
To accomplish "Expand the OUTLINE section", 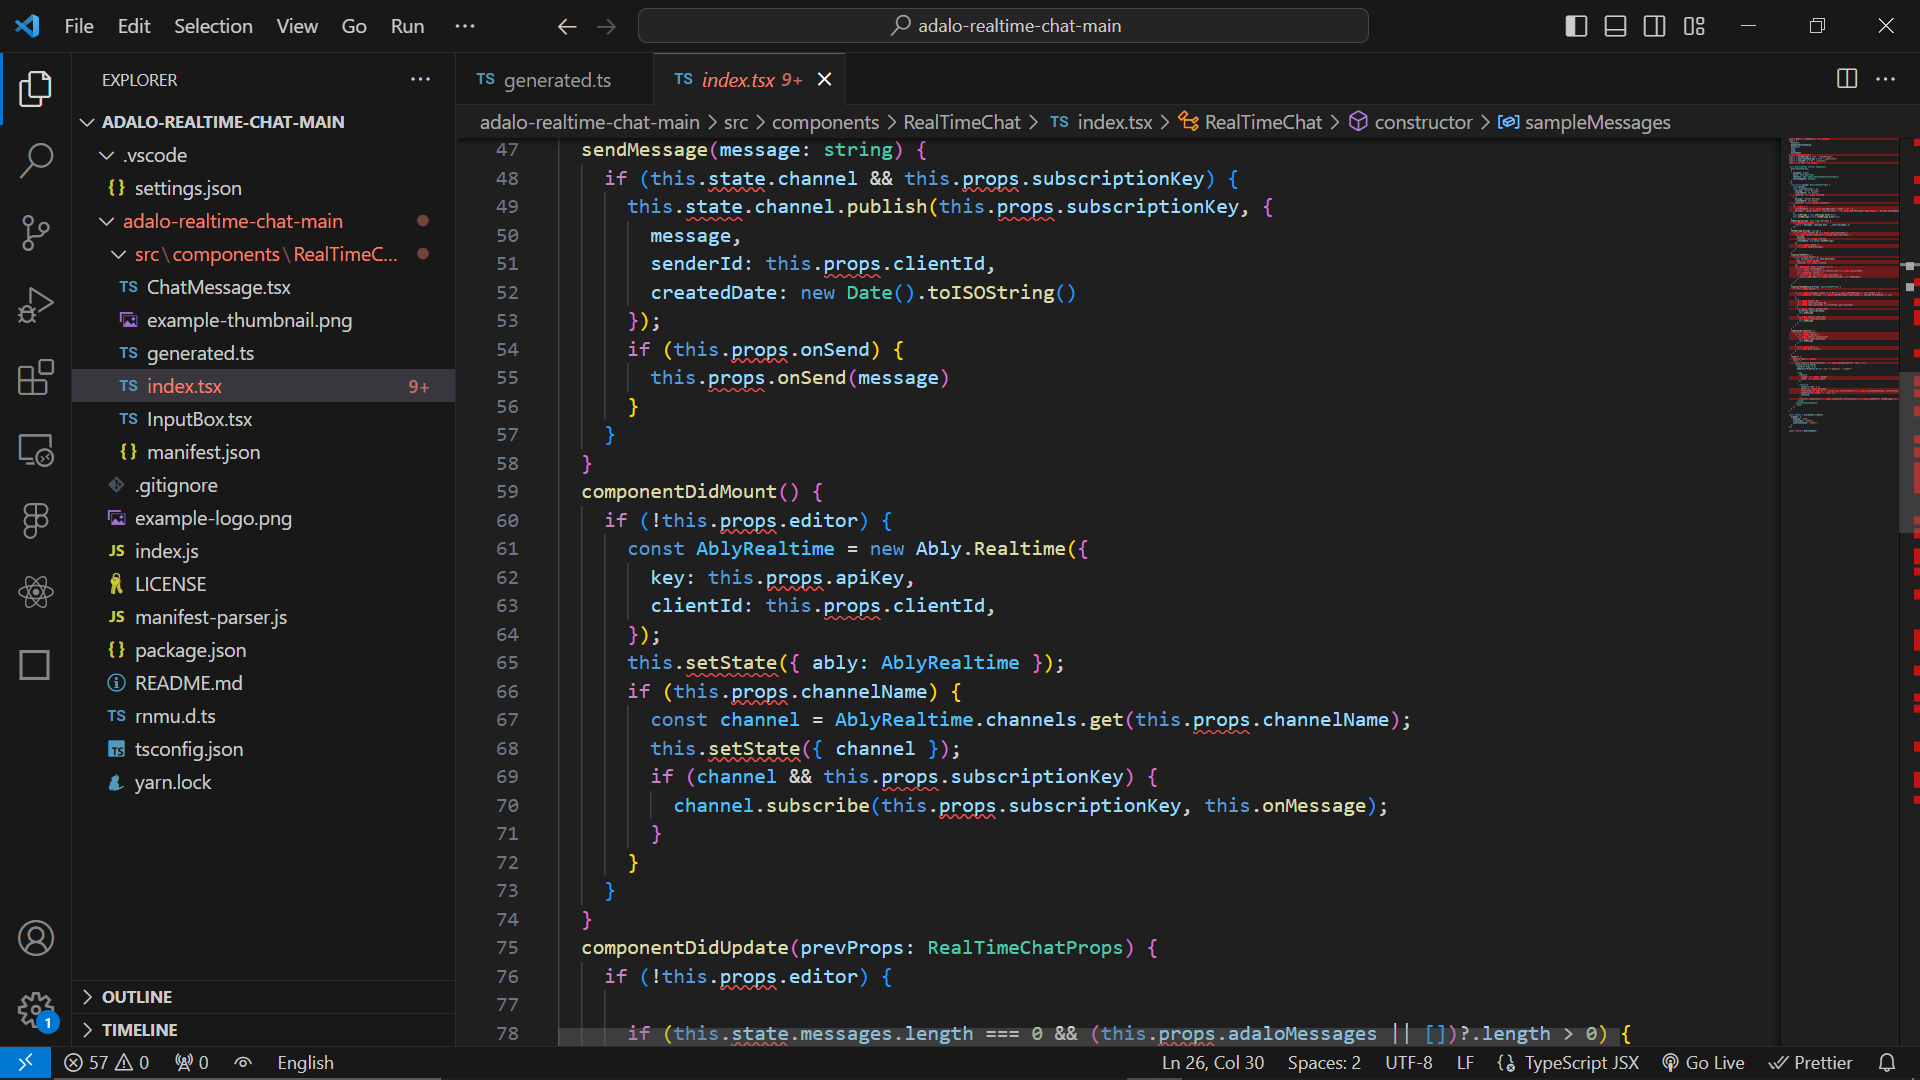I will coord(137,997).
